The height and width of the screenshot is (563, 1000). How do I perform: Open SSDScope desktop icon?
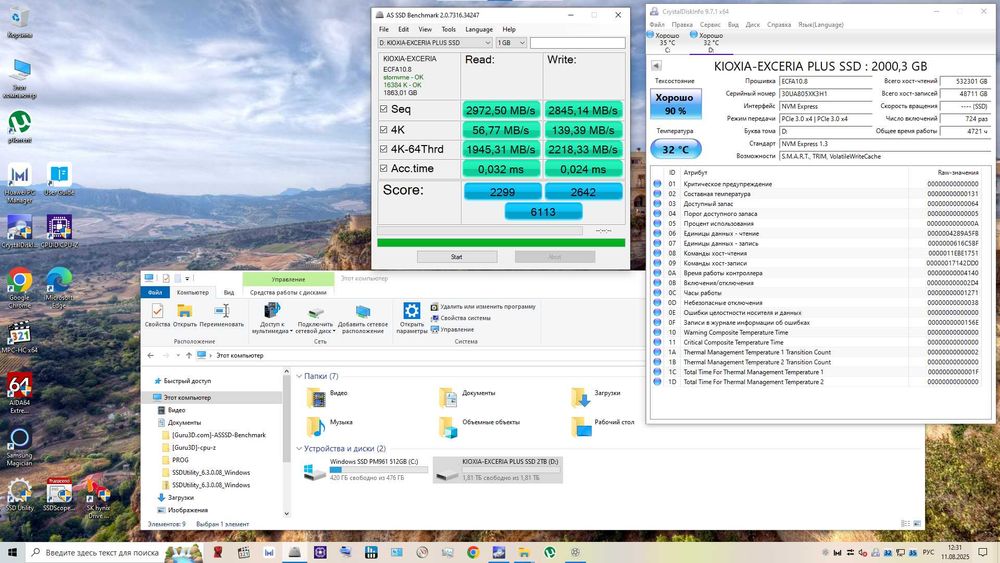coord(59,495)
